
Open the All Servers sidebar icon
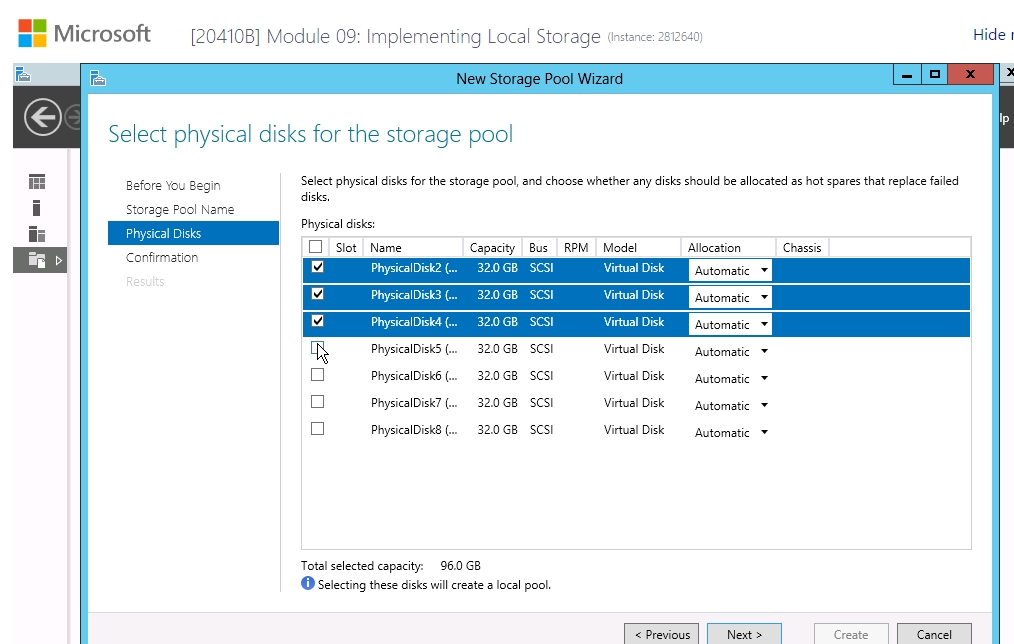coord(37,234)
